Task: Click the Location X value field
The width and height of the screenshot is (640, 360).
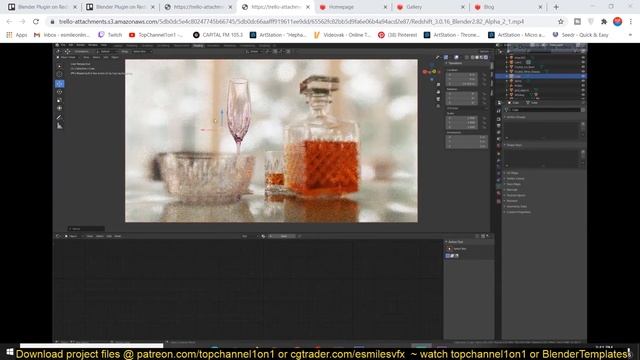Action: pos(462,75)
